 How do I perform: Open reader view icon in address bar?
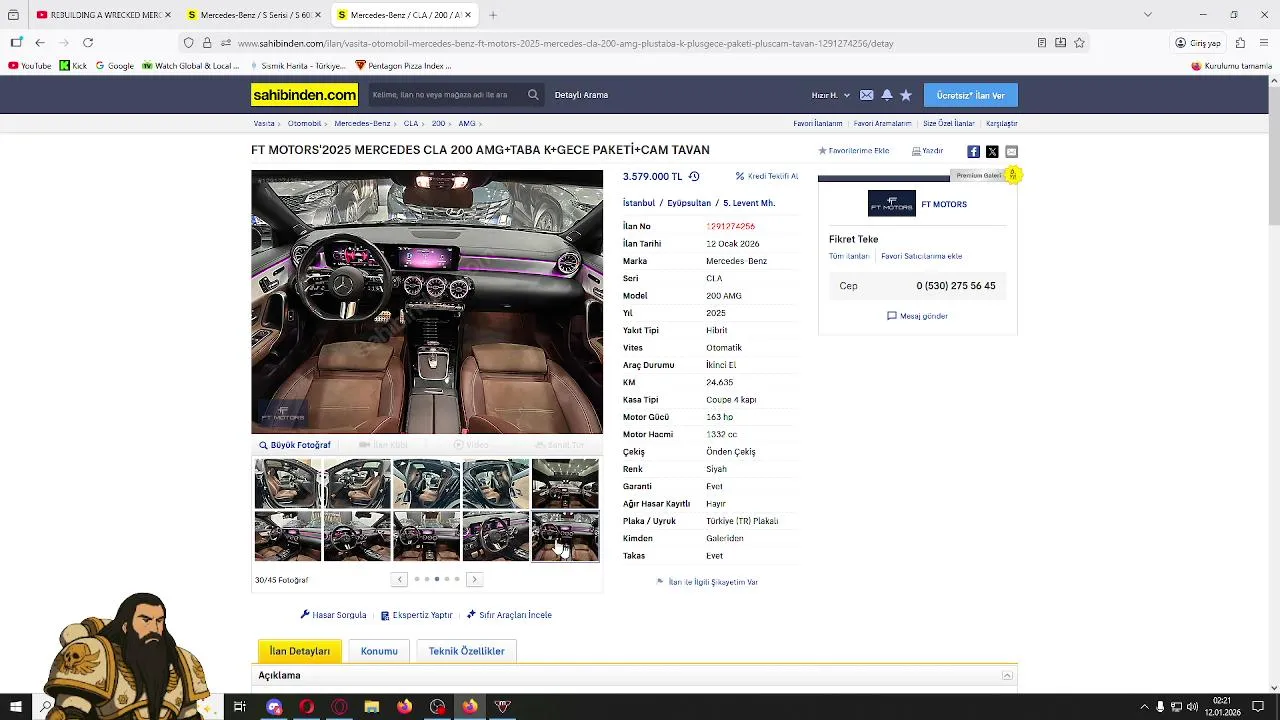point(1042,43)
